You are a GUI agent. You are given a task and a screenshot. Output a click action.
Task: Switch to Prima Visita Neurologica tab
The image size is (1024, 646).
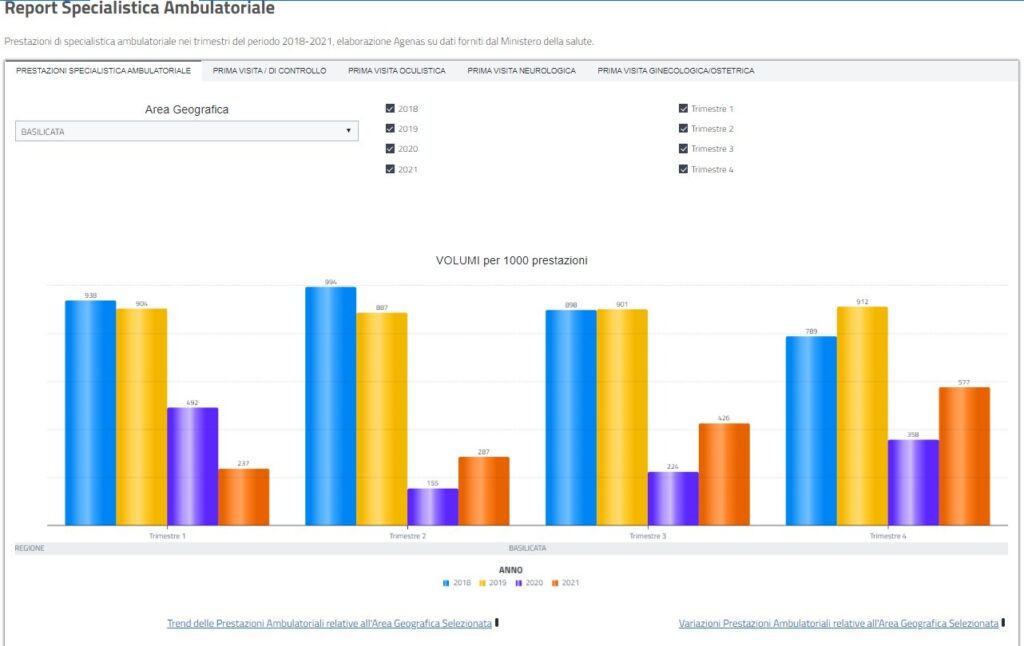tap(521, 71)
